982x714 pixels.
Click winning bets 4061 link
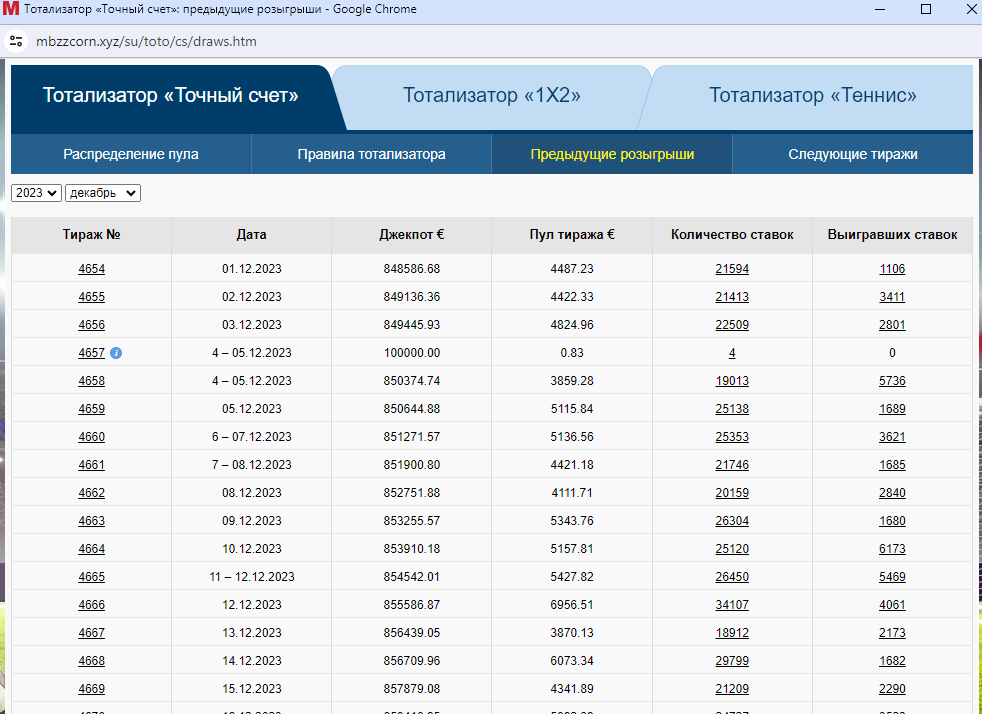tap(892, 605)
